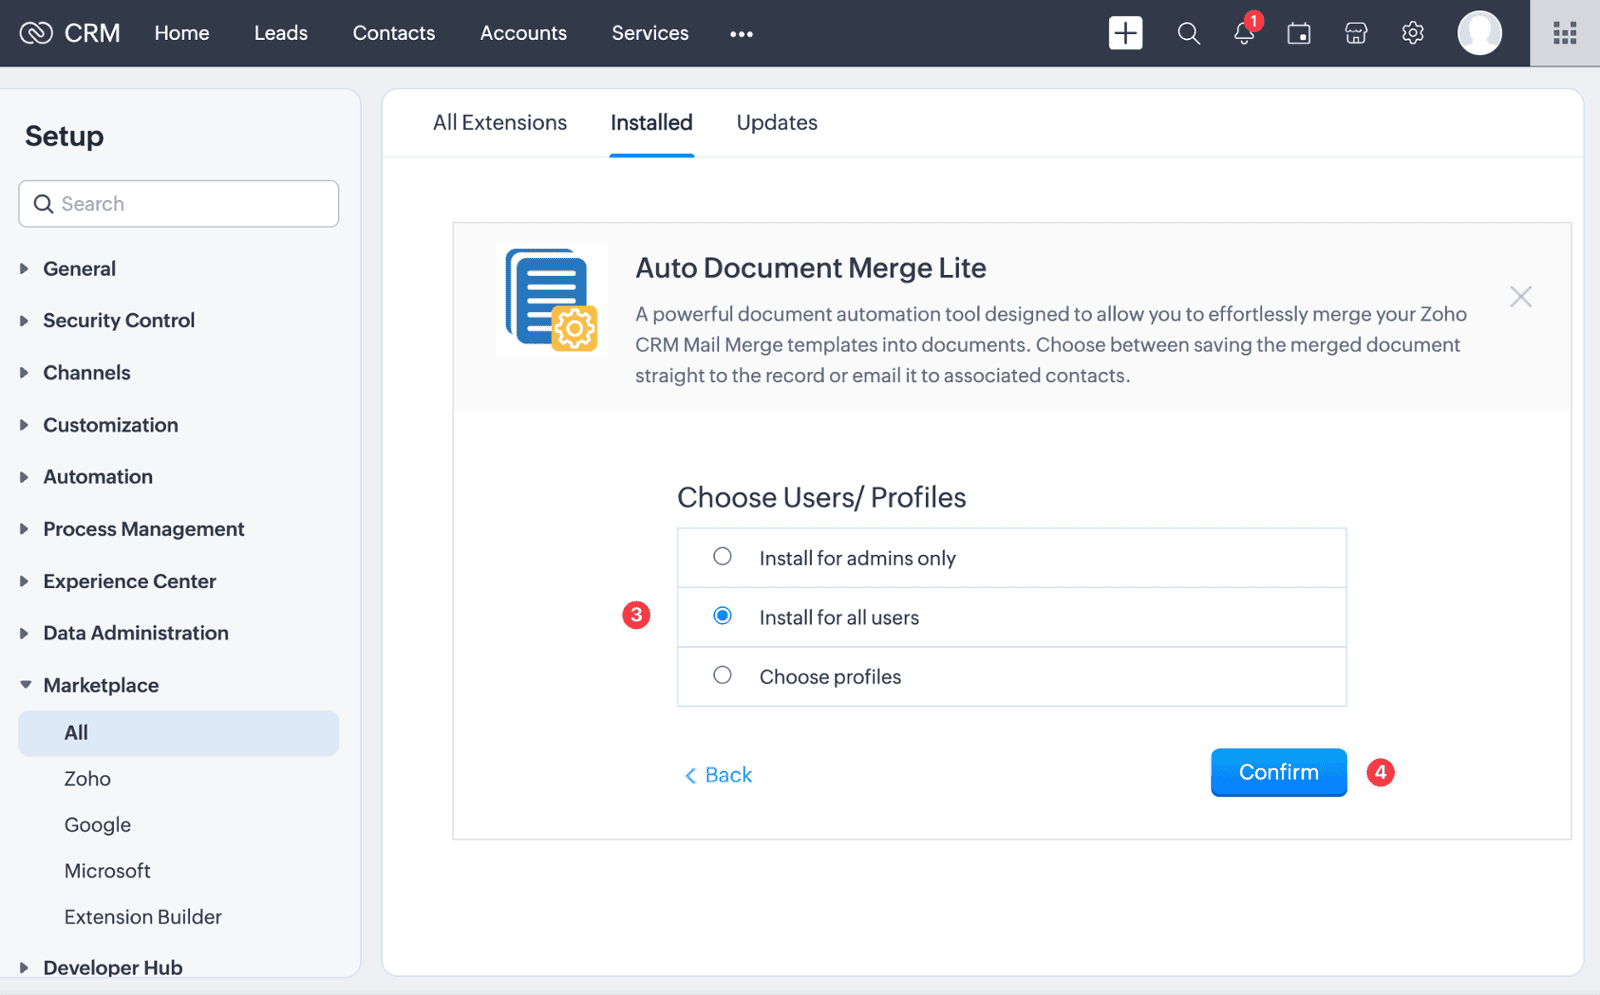Select Google under Marketplace
The height and width of the screenshot is (995, 1600).
pos(97,825)
